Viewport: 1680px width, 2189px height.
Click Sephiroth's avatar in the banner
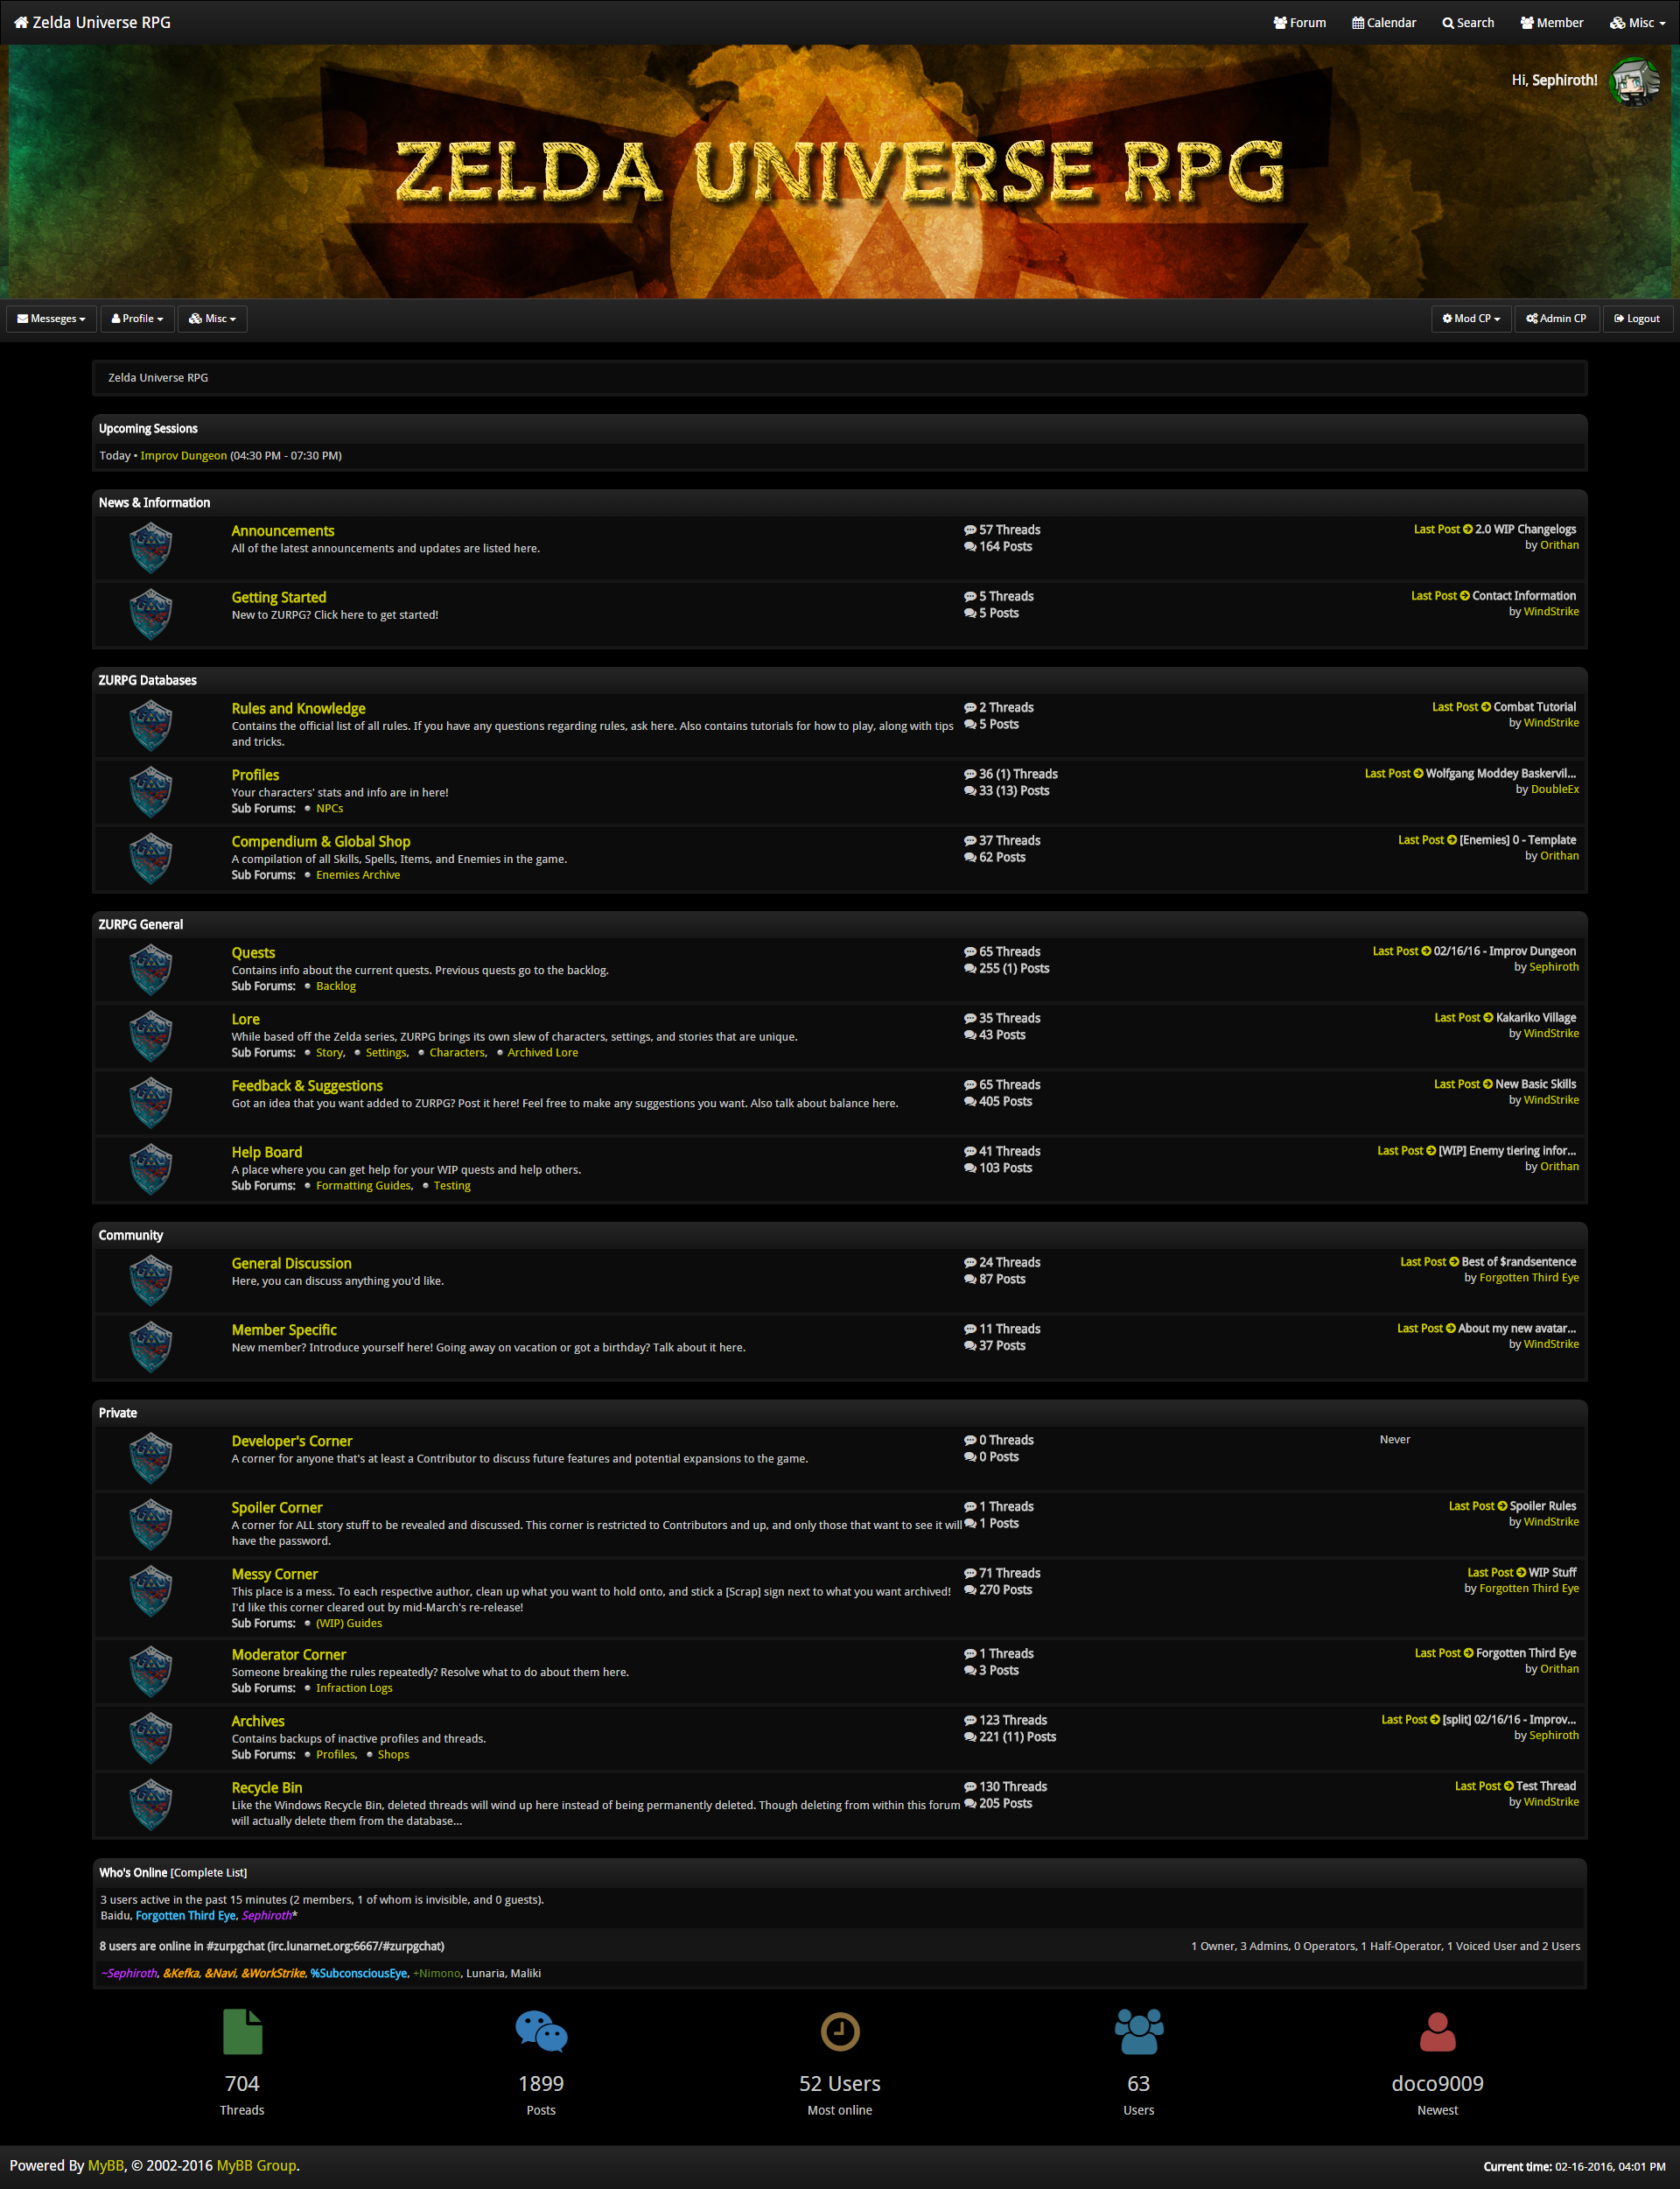pos(1634,82)
